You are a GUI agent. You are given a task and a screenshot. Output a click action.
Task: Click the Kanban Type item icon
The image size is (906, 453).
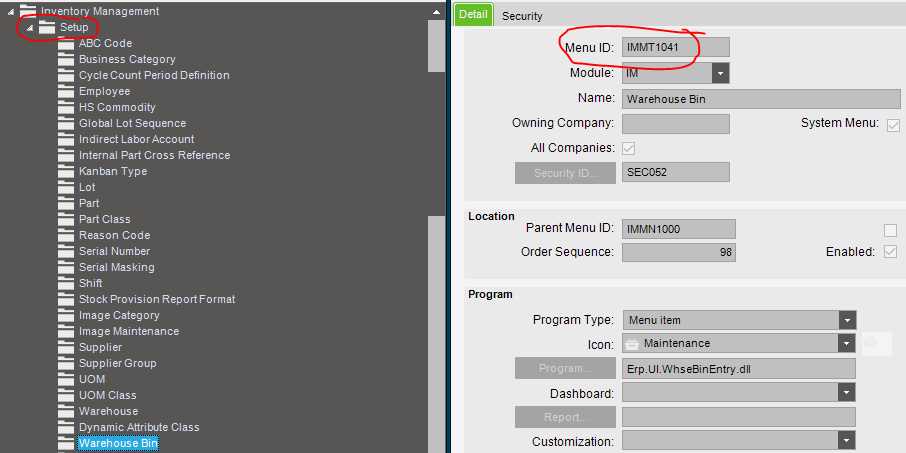[66, 172]
